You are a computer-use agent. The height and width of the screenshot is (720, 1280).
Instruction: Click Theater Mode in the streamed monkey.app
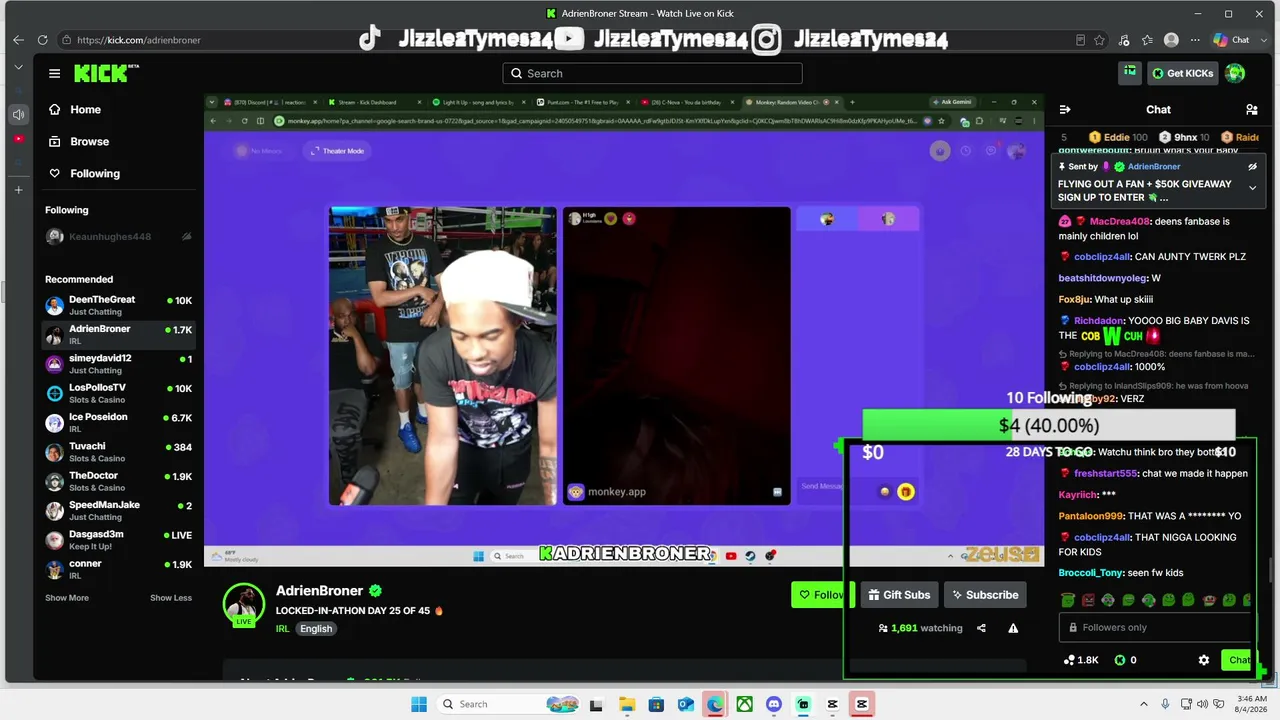point(337,151)
